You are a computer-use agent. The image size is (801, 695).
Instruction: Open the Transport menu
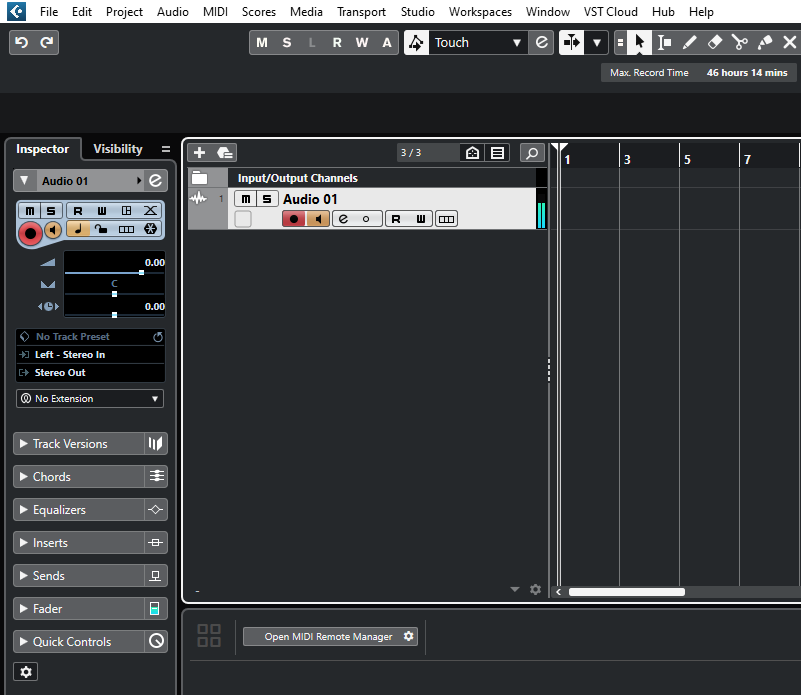361,12
